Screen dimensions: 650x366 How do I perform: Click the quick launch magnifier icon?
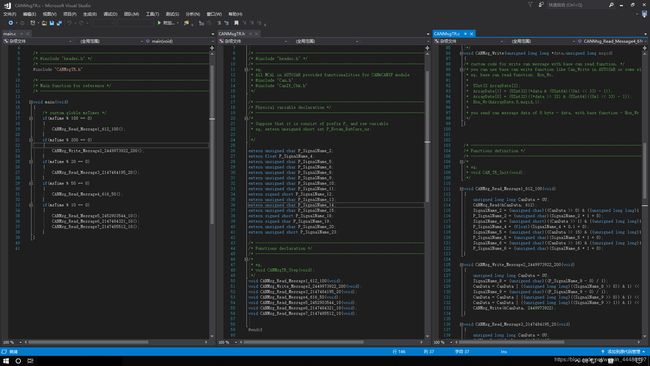point(611,5)
